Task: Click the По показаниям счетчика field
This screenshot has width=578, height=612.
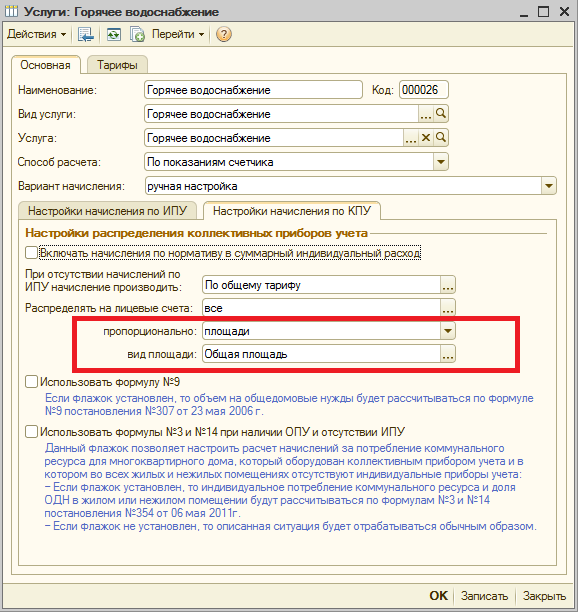Action: (x=289, y=162)
